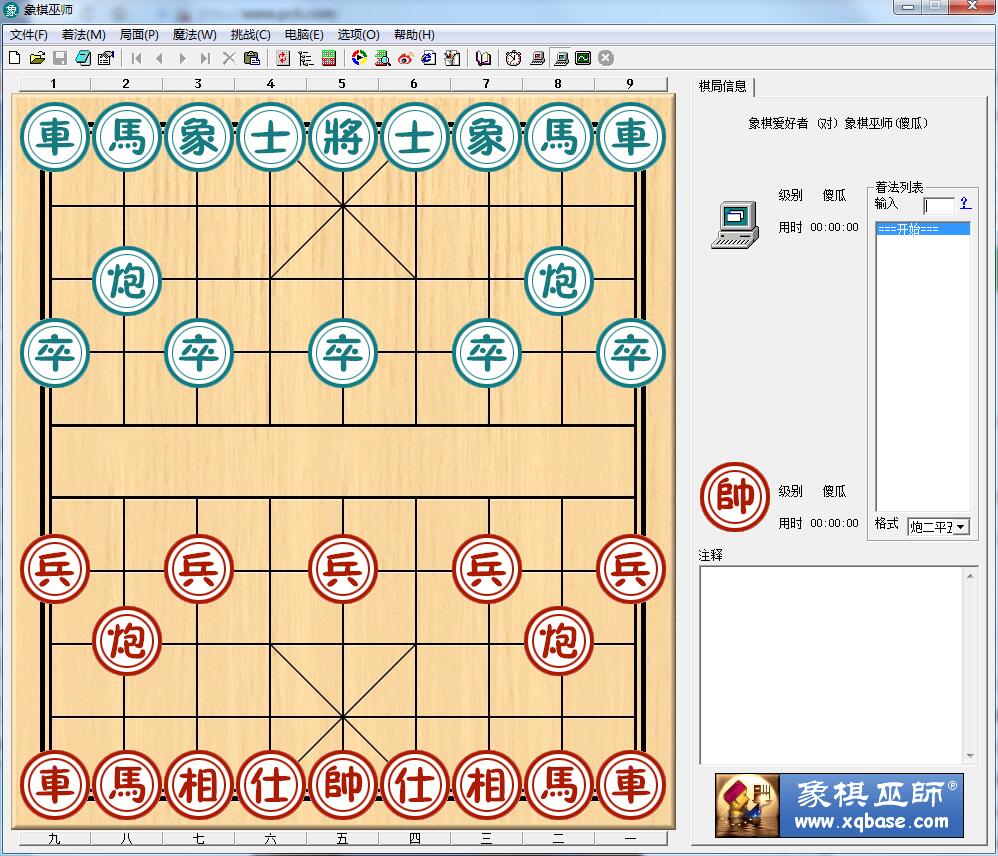Advance one move with the forward arrow icon
This screenshot has width=998, height=856.
click(x=181, y=58)
